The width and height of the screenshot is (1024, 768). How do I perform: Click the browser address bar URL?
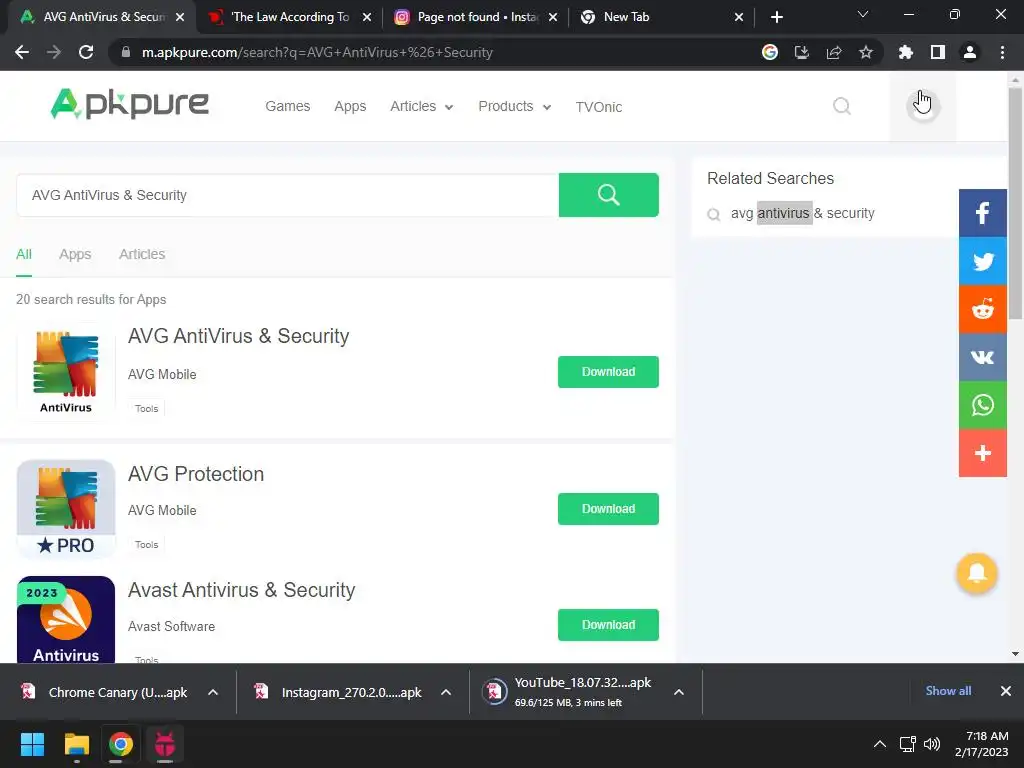coord(317,52)
